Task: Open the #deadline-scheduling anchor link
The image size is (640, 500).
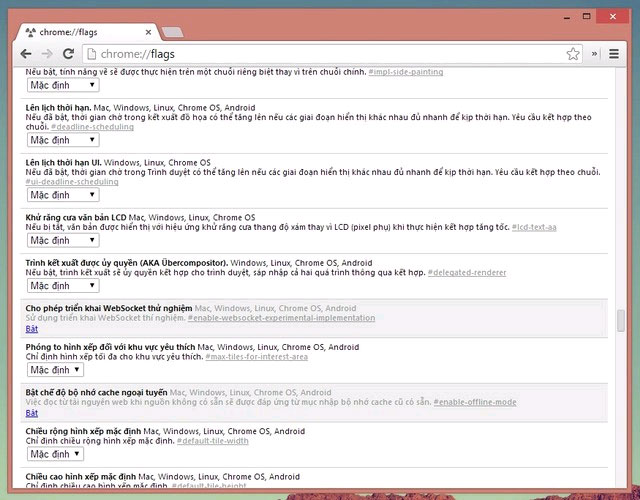Action: tap(92, 127)
